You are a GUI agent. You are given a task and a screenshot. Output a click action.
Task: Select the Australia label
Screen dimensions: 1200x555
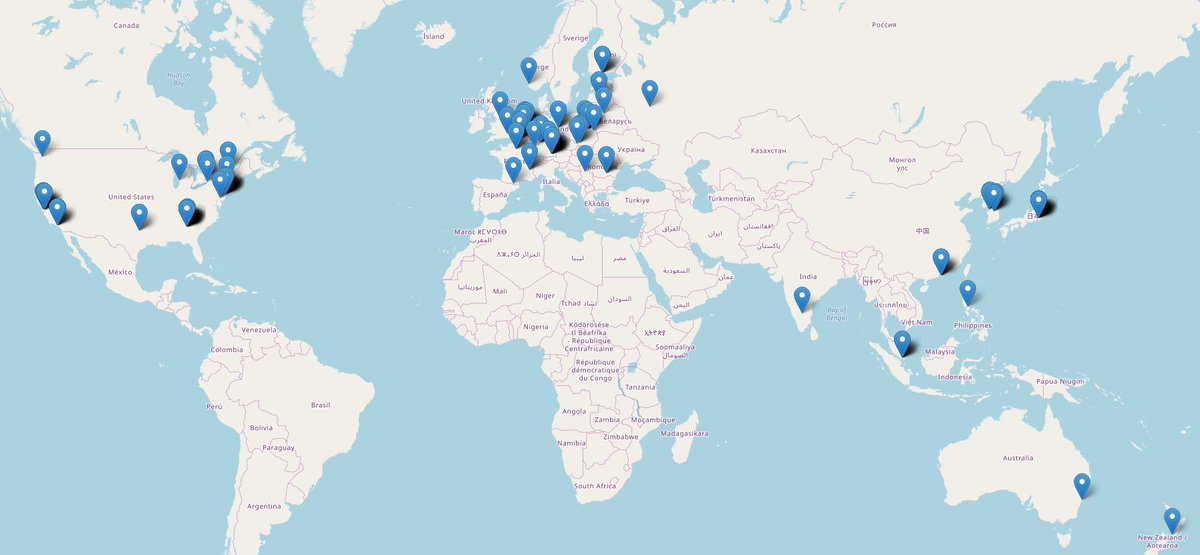pos(1017,458)
